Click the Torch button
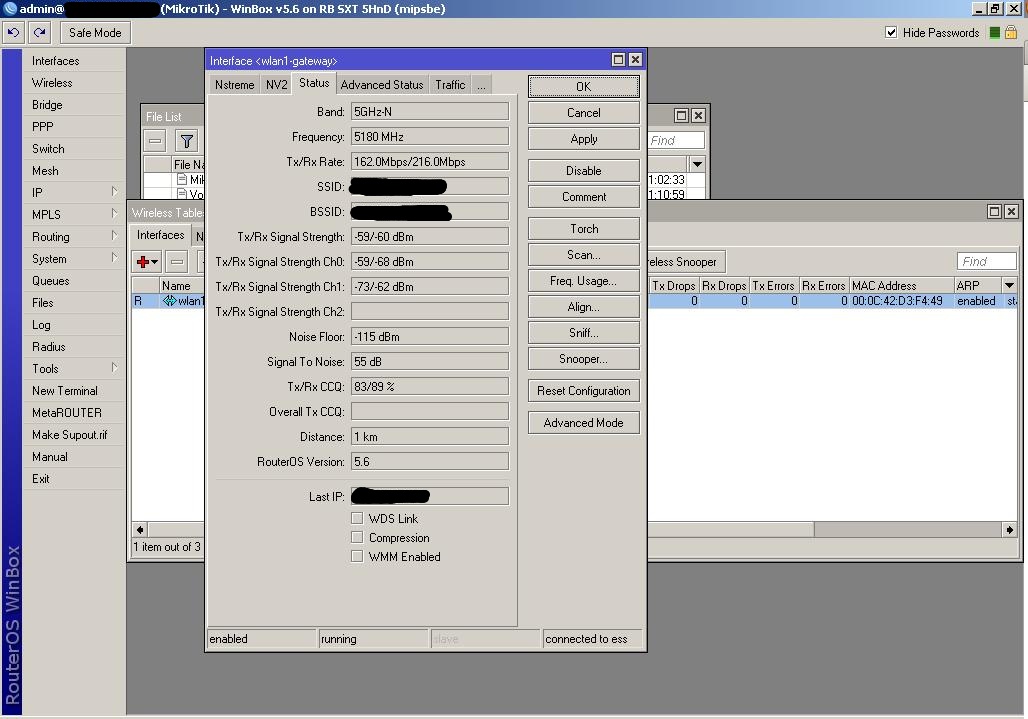 click(583, 229)
